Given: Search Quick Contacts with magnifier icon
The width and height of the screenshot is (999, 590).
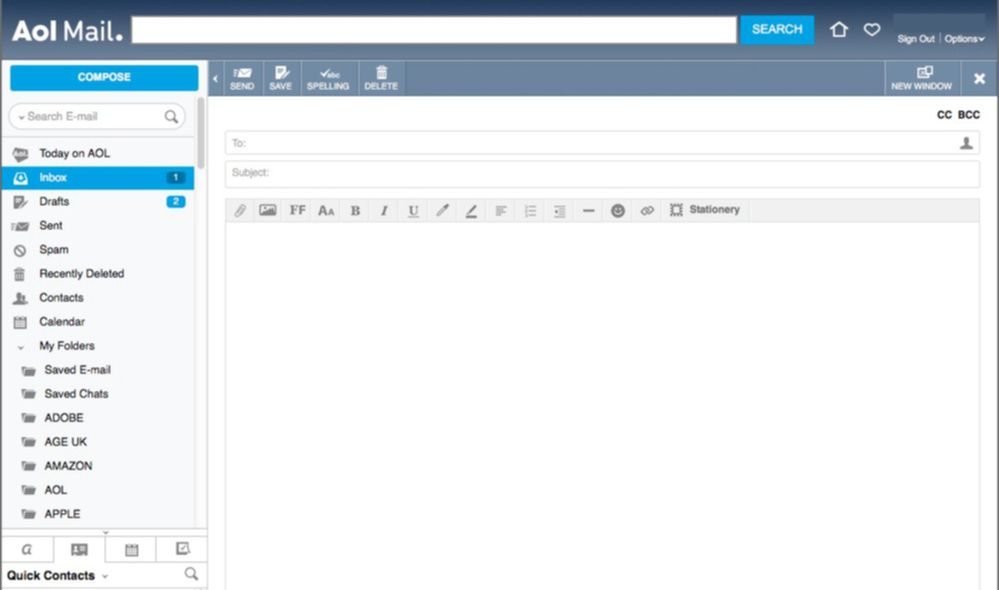Looking at the screenshot, I should pos(191,573).
